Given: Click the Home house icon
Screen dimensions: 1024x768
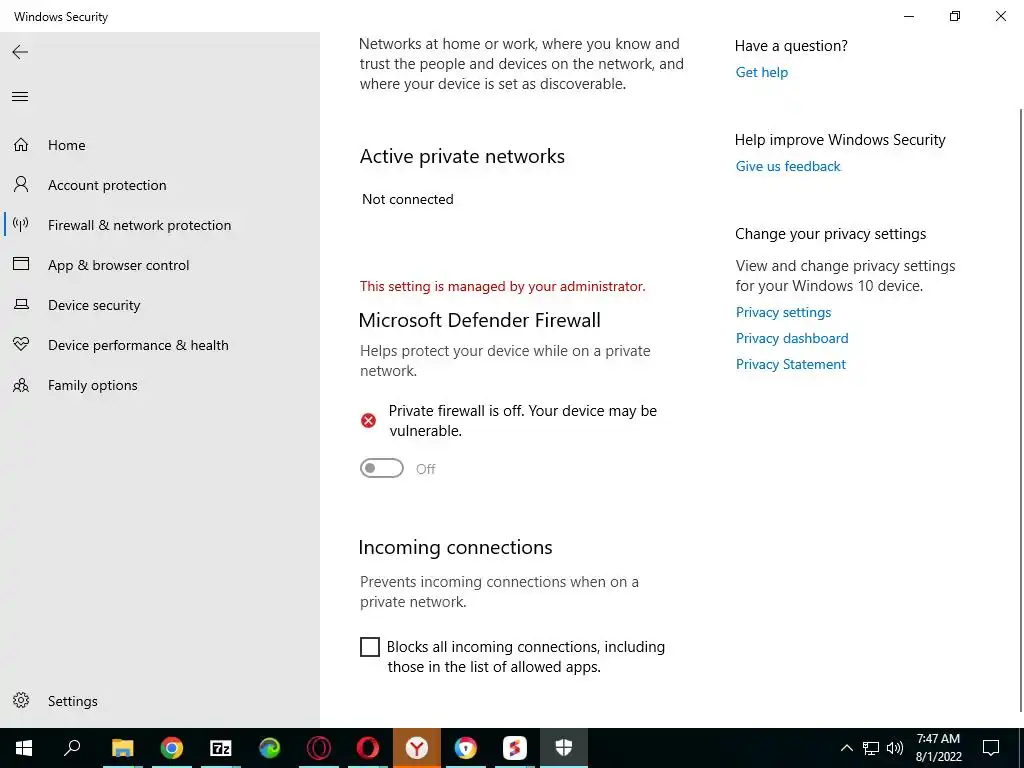Looking at the screenshot, I should (x=21, y=144).
